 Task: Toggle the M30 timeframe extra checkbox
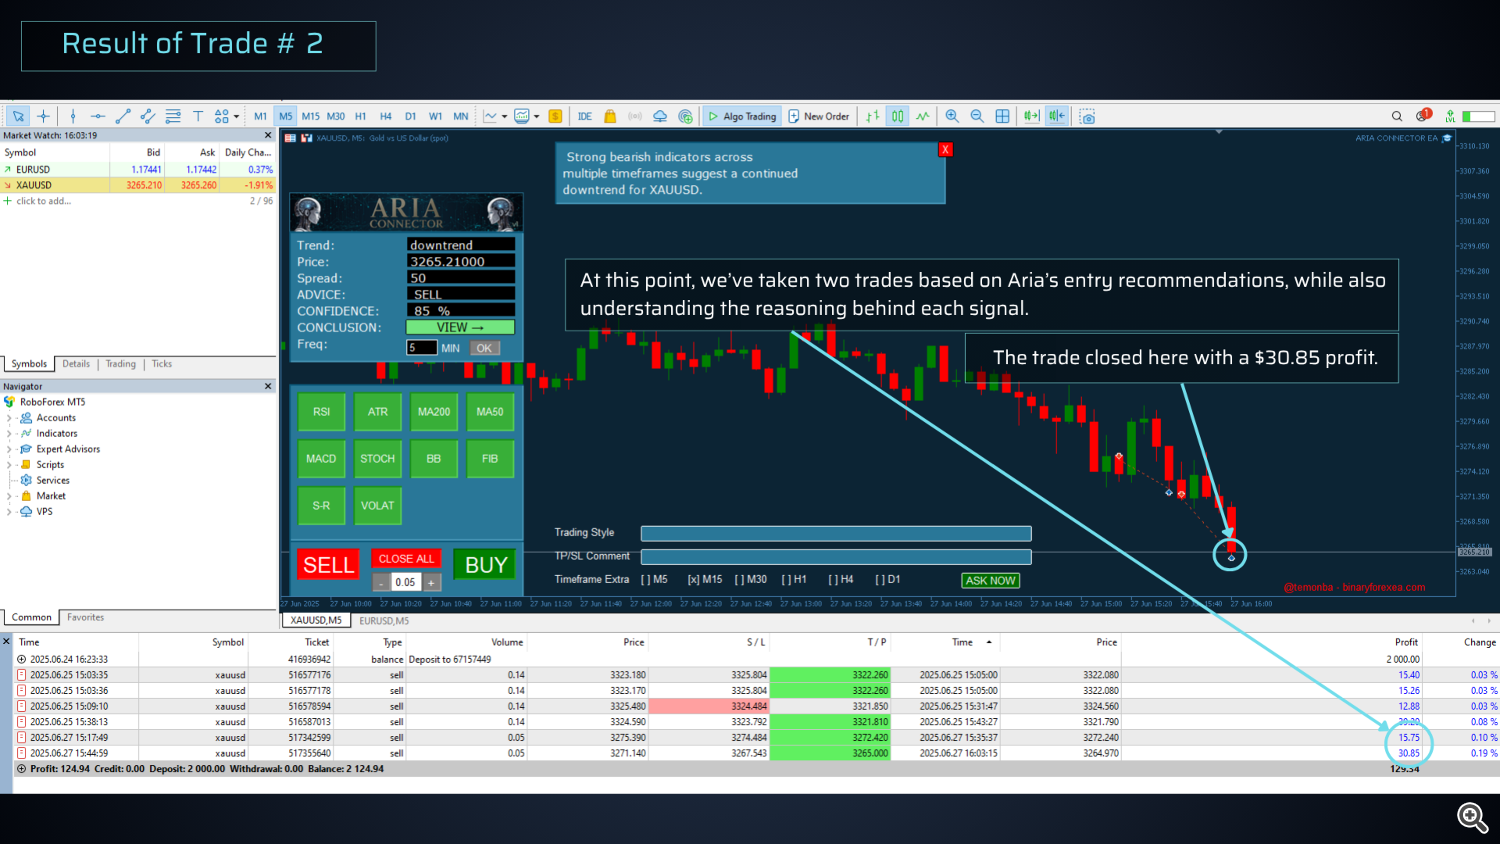750,579
